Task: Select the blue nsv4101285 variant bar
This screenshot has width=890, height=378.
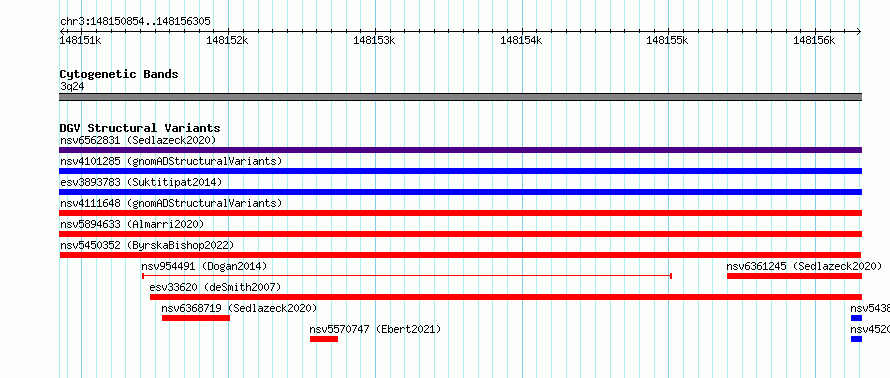Action: pyautogui.click(x=460, y=171)
